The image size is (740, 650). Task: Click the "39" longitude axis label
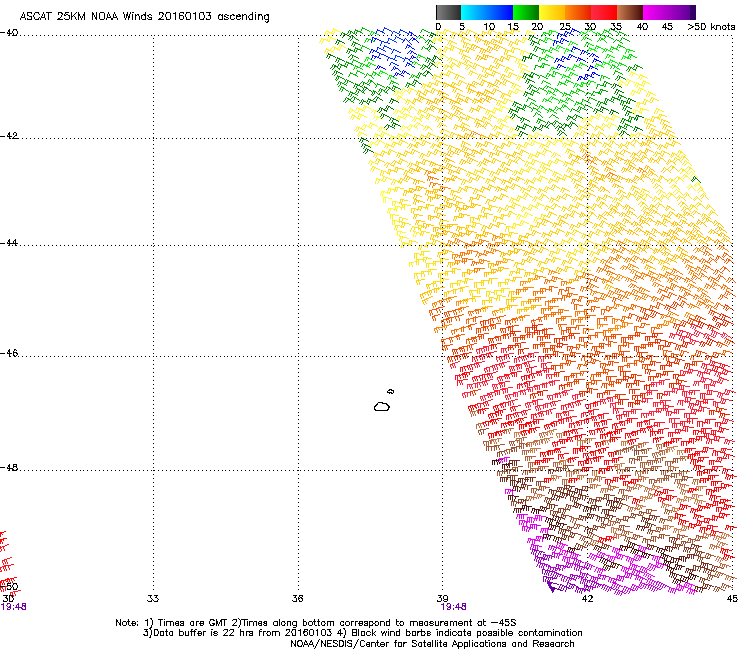click(x=442, y=599)
